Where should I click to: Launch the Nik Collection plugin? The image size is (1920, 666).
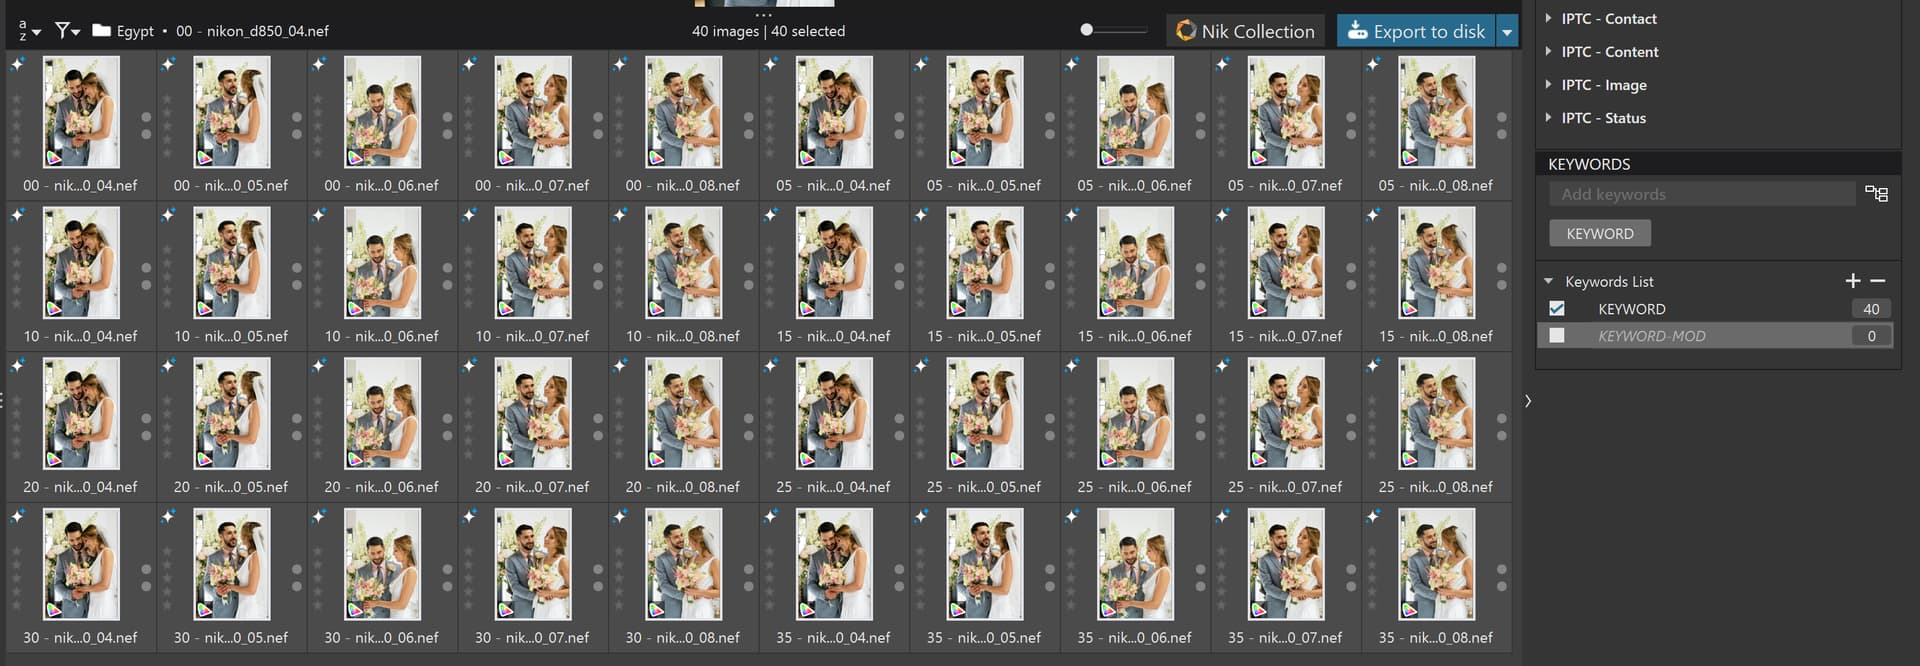pos(1245,31)
